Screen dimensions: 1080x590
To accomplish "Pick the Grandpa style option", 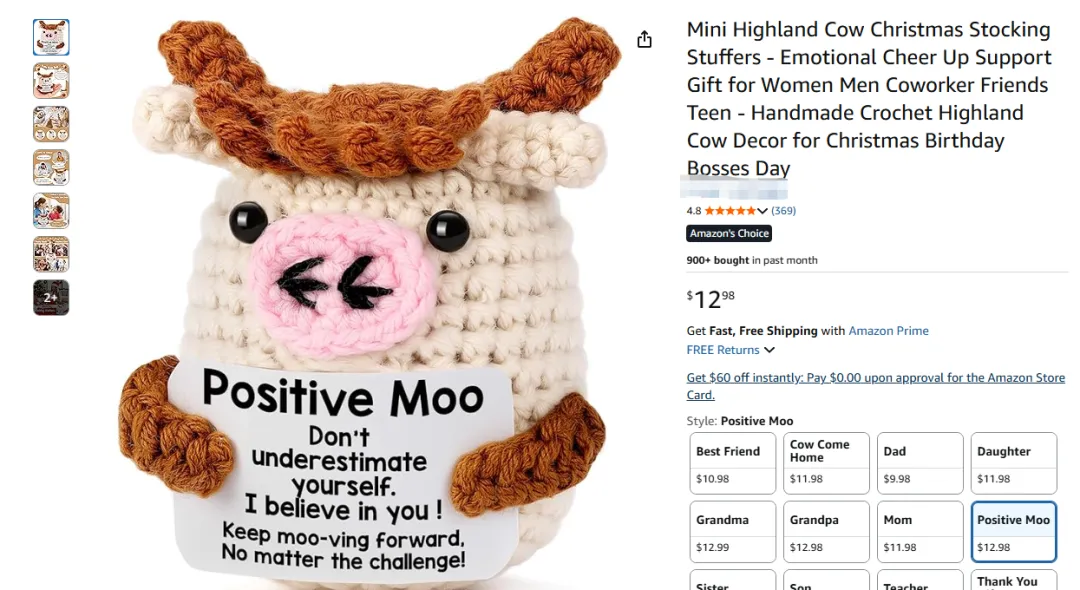I will coord(826,531).
